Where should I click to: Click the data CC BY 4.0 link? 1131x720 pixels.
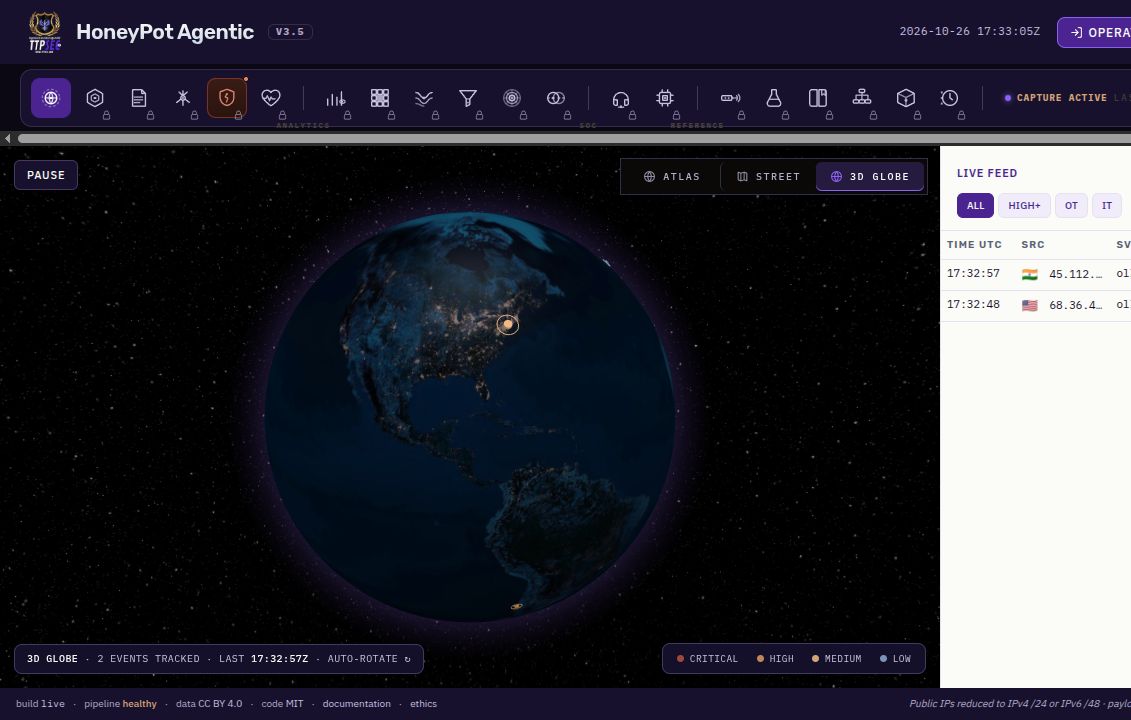(209, 704)
